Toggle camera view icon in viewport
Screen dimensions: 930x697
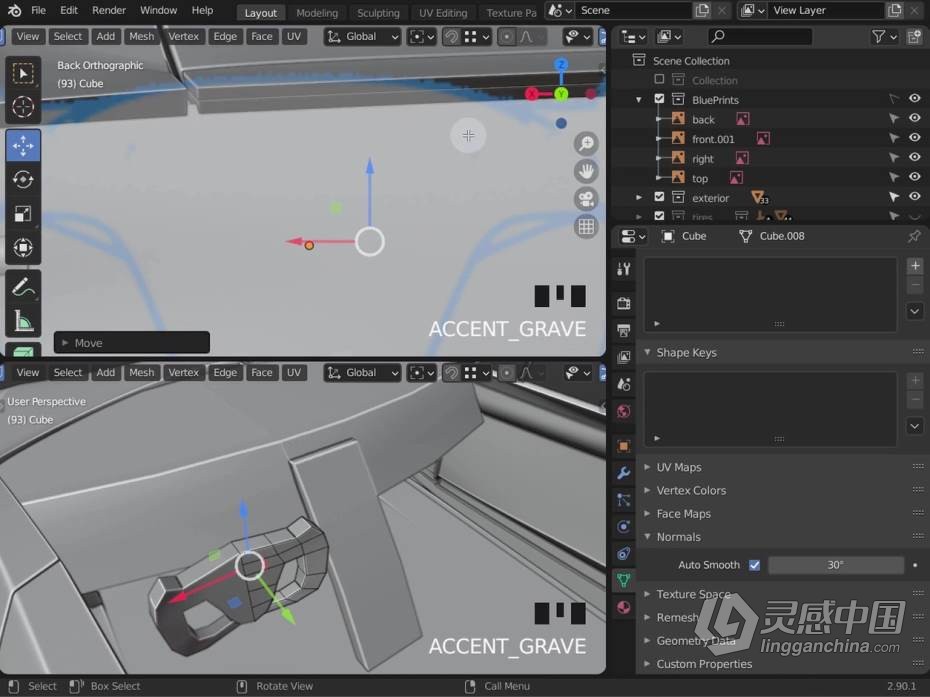[586, 199]
